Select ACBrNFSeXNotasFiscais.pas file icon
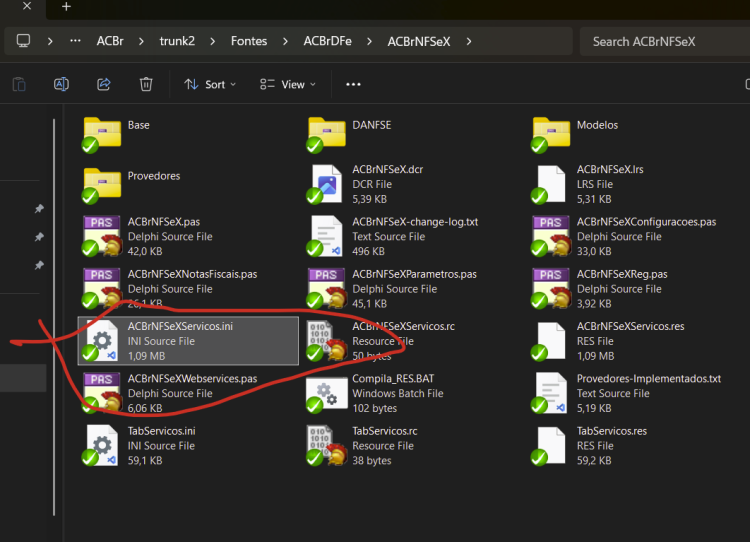Image resolution: width=750 pixels, height=542 pixels. pyautogui.click(x=101, y=288)
